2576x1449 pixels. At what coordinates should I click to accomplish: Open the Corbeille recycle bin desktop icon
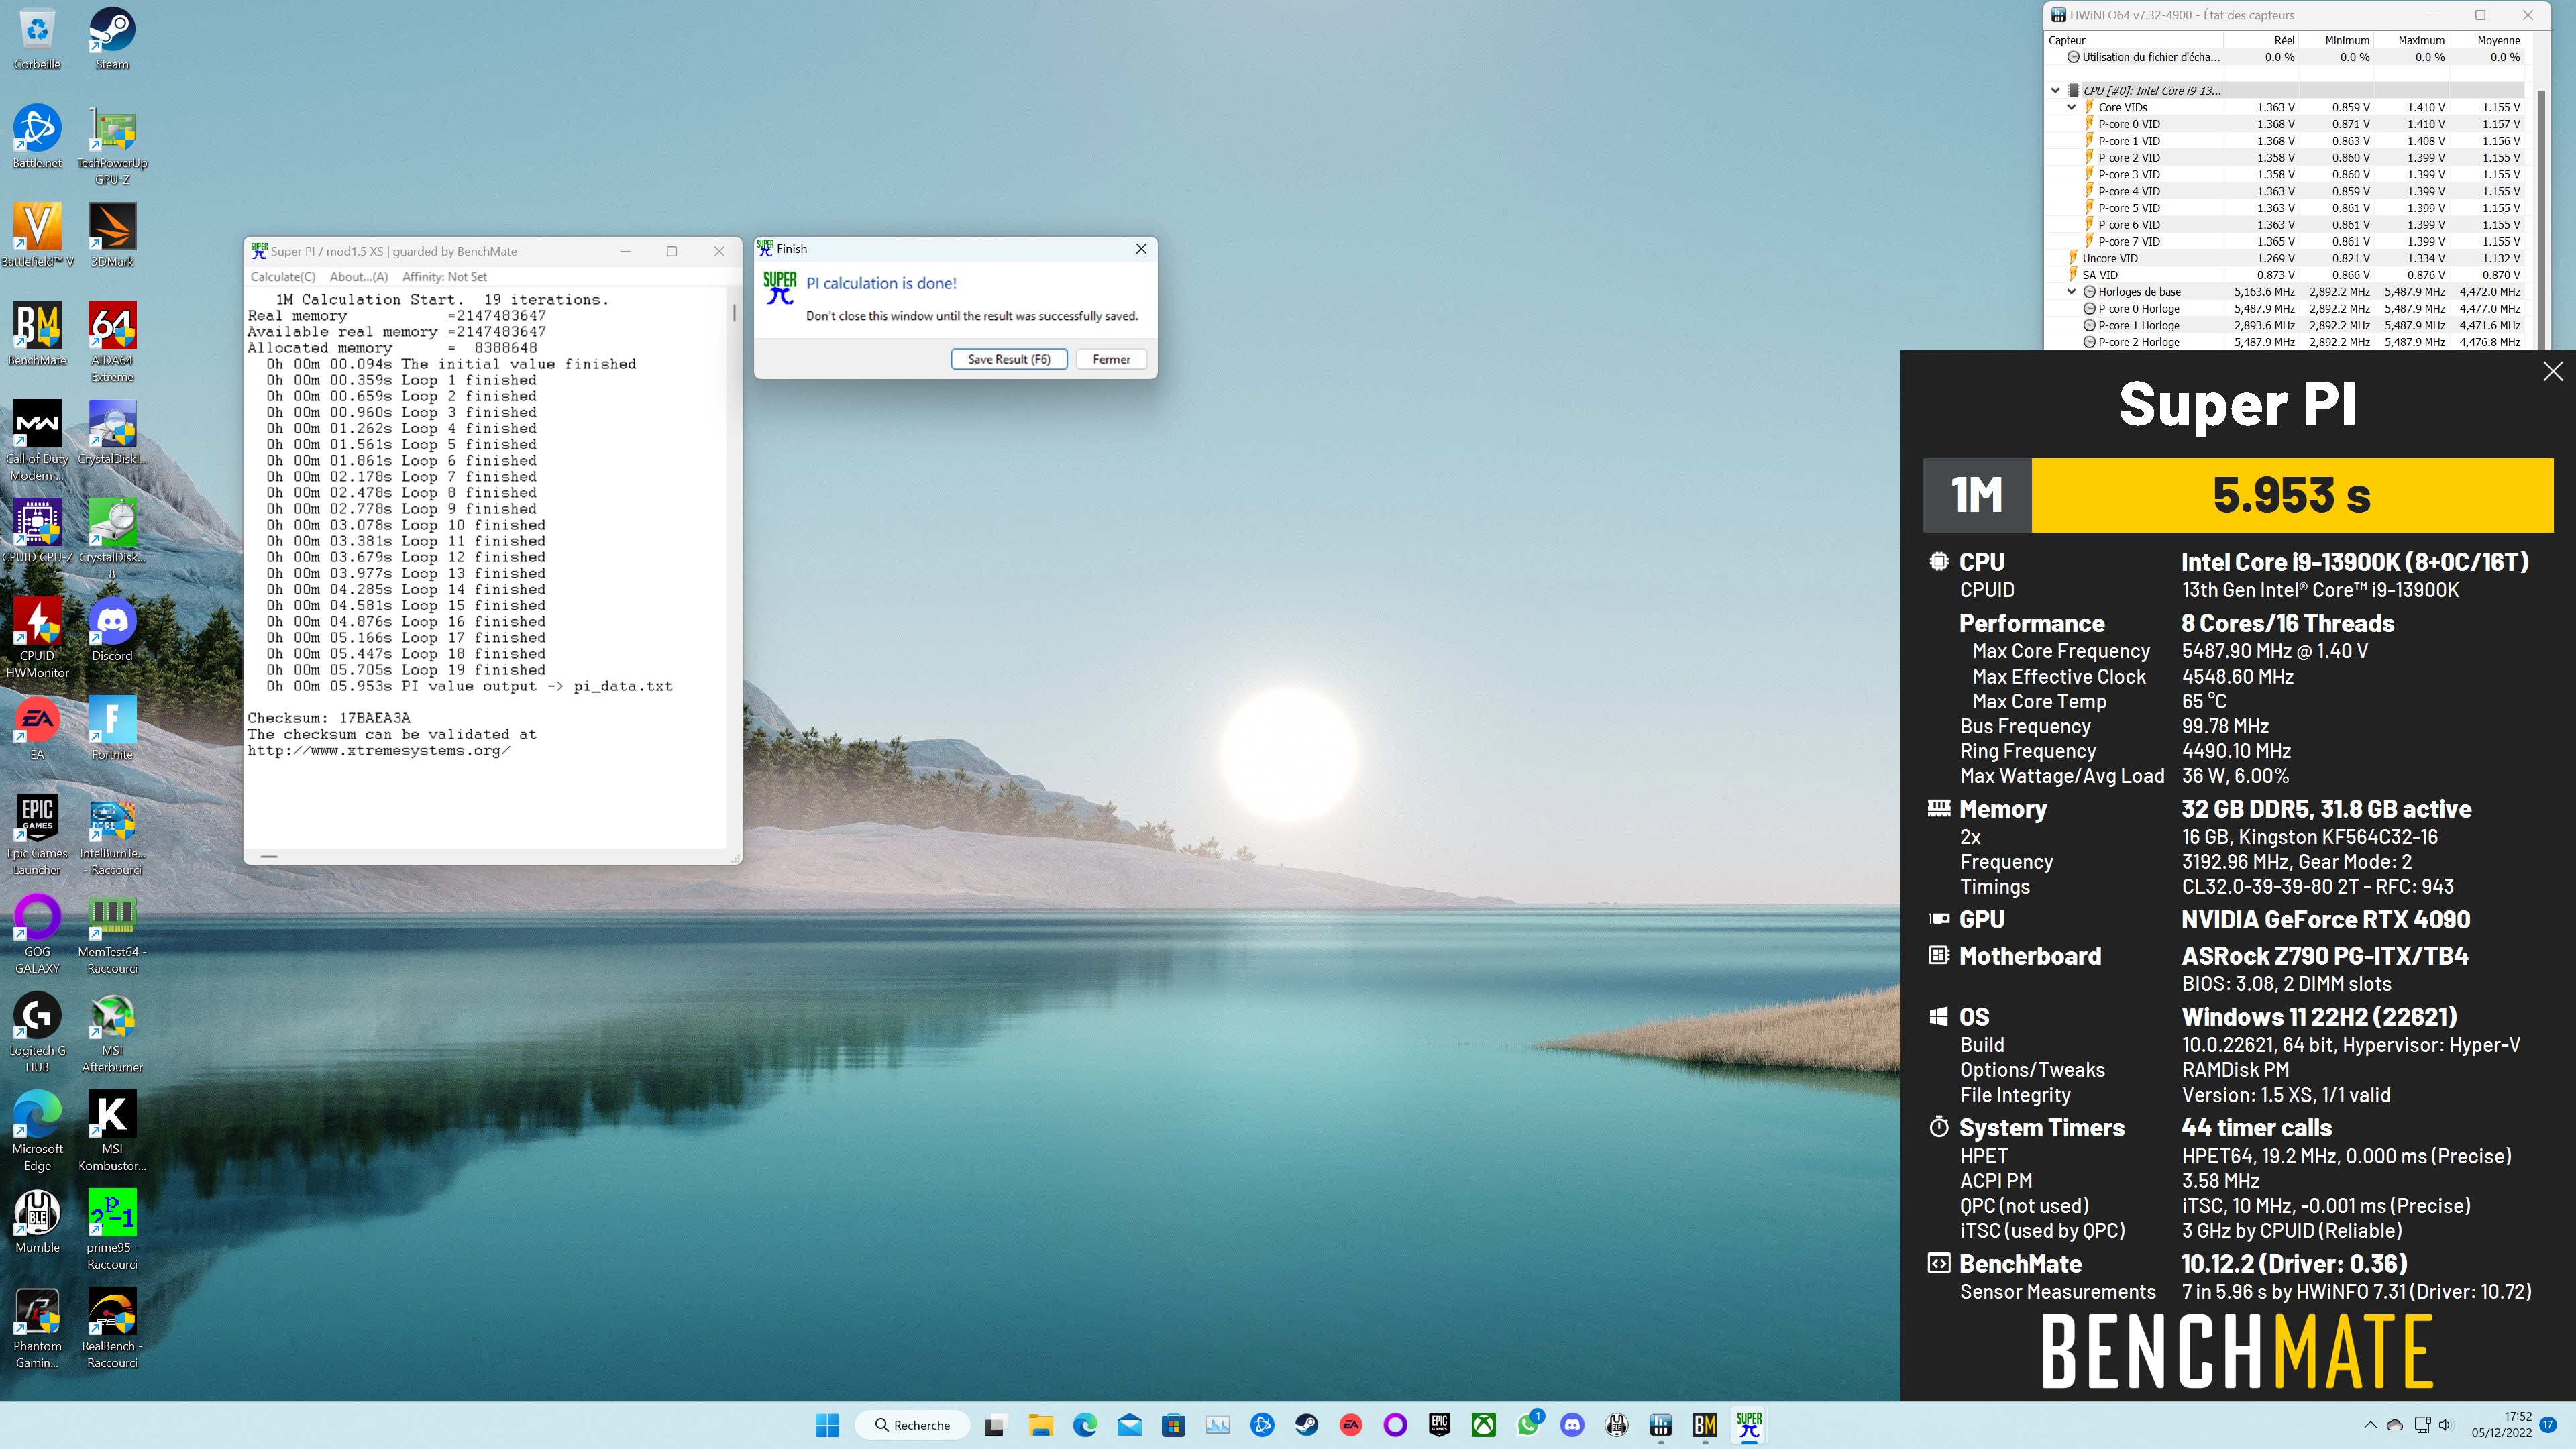click(37, 38)
